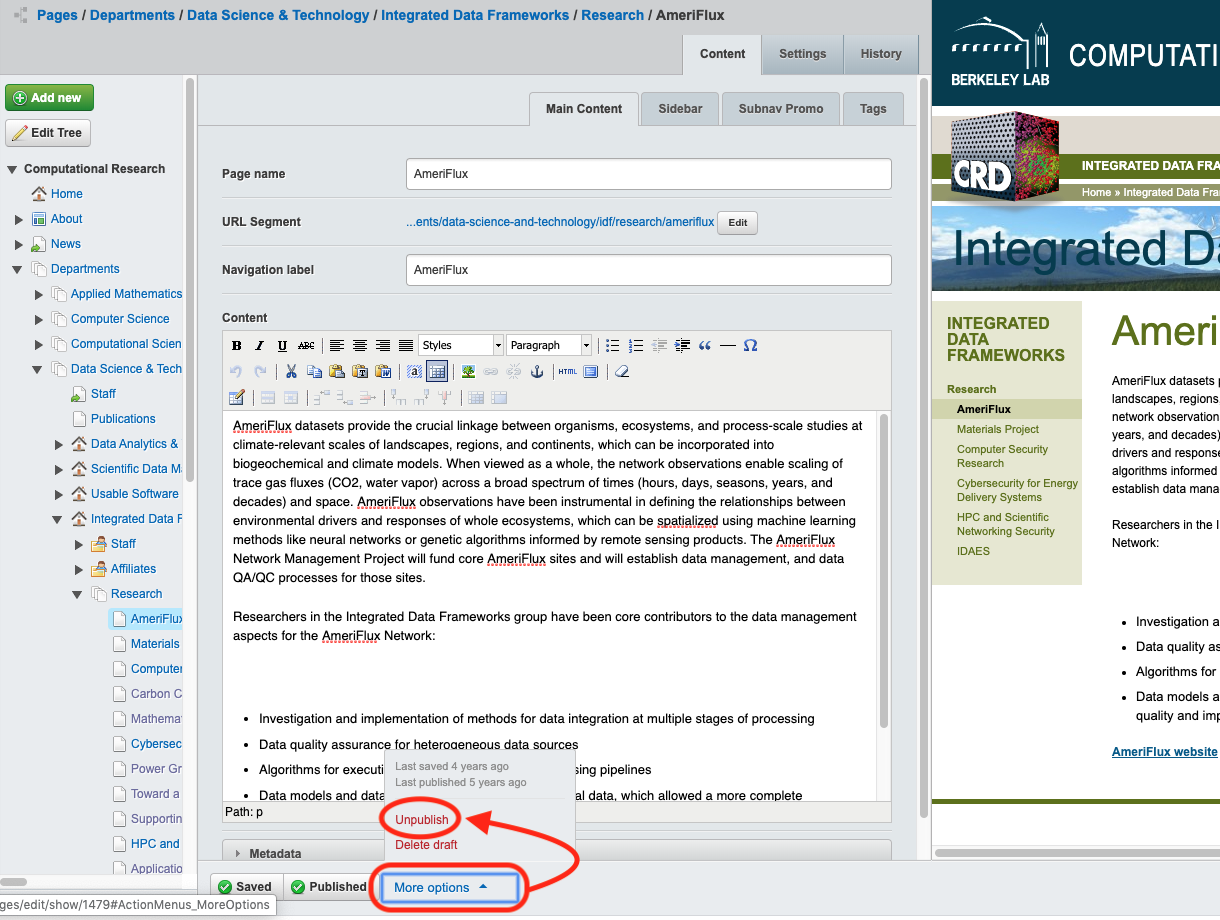Click the Saved button
The image size is (1220, 920).
(x=246, y=887)
